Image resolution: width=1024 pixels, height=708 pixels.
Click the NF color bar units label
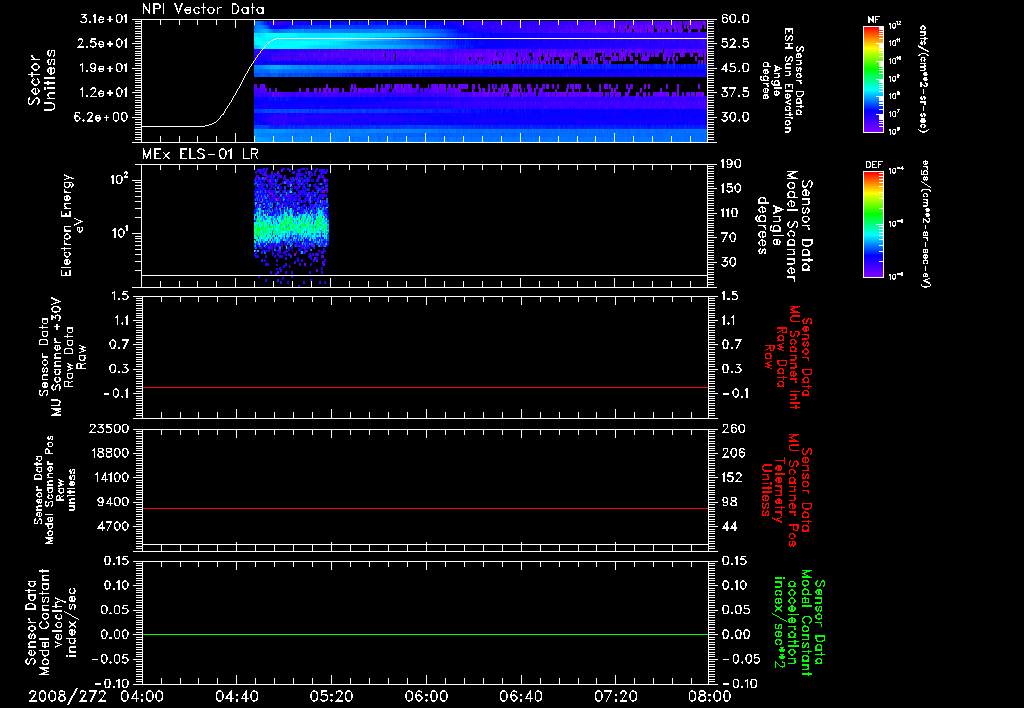click(923, 78)
